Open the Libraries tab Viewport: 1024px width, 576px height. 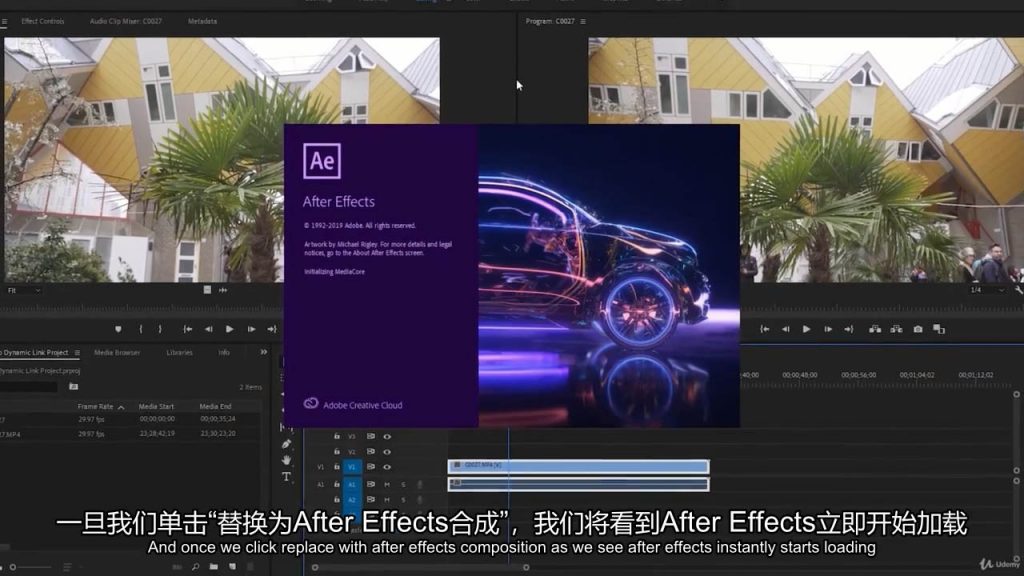click(179, 353)
